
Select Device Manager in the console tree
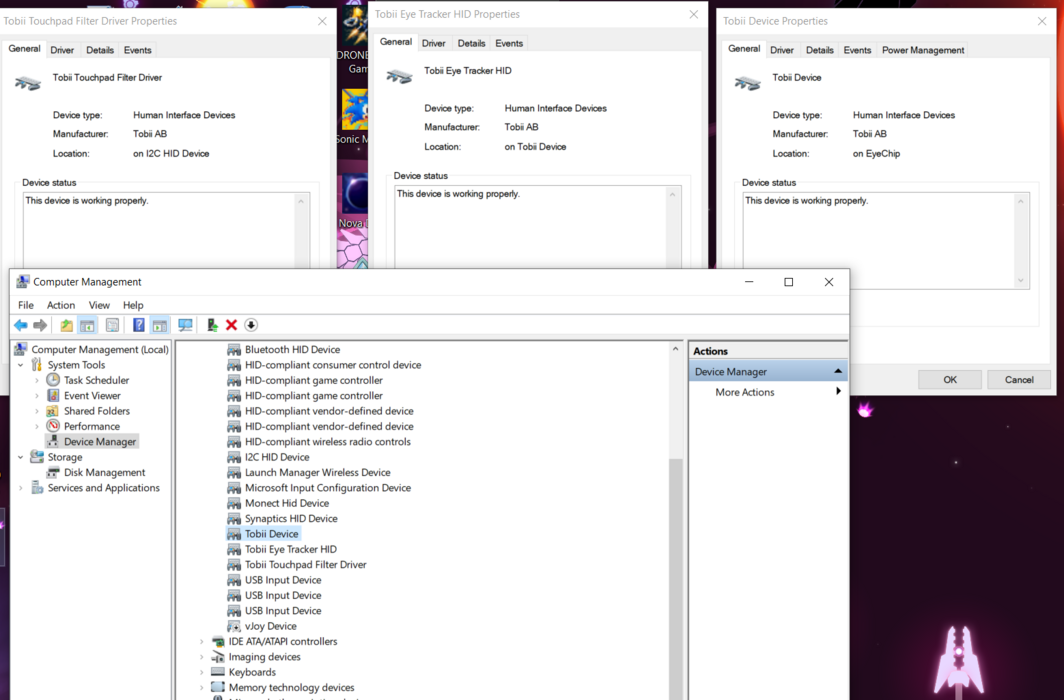pos(100,442)
